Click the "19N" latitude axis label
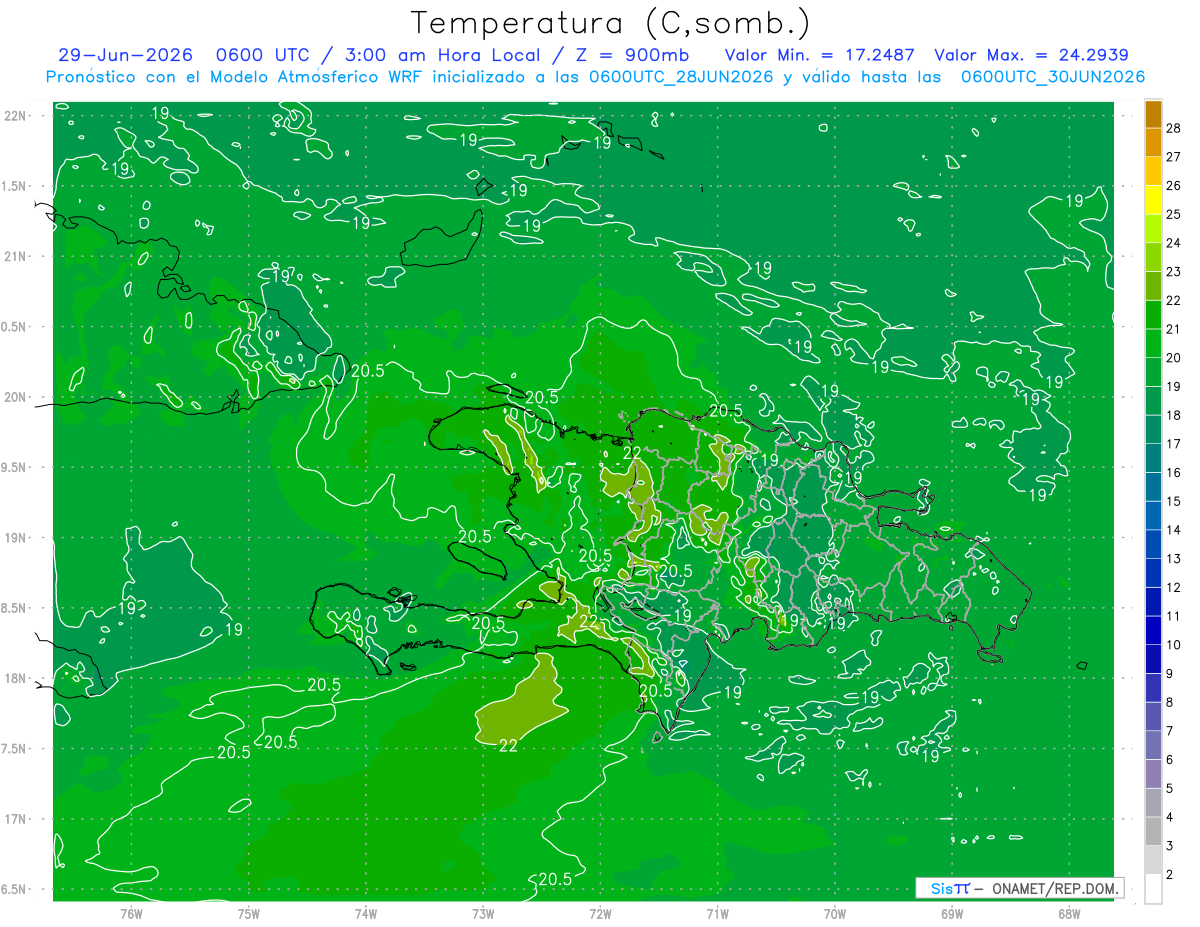 click(17, 537)
